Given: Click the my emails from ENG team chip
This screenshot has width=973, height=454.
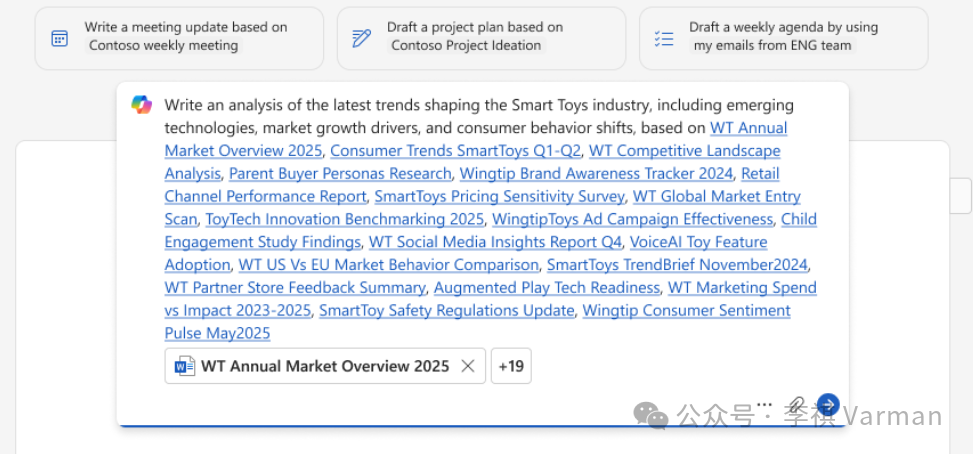Looking at the screenshot, I should pos(773,45).
